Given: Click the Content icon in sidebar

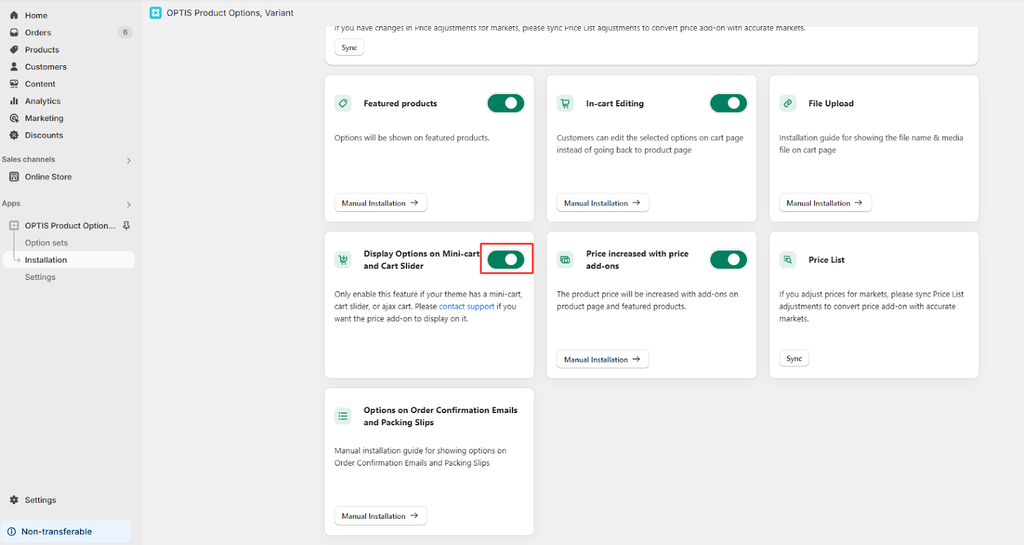Looking at the screenshot, I should coord(14,84).
